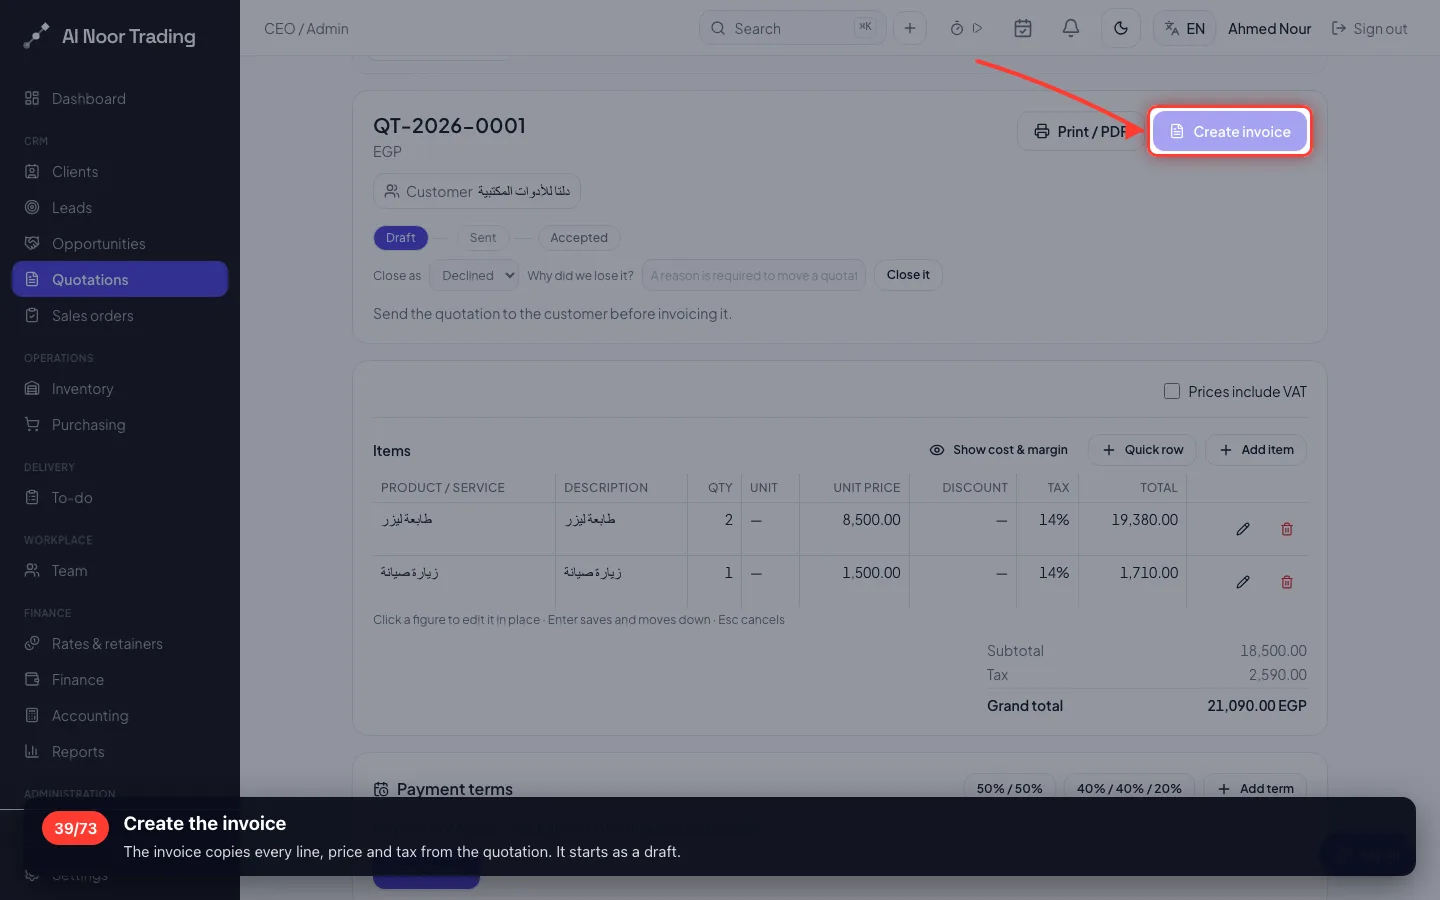Focus the Search field
The height and width of the screenshot is (900, 1440).
pos(792,28)
